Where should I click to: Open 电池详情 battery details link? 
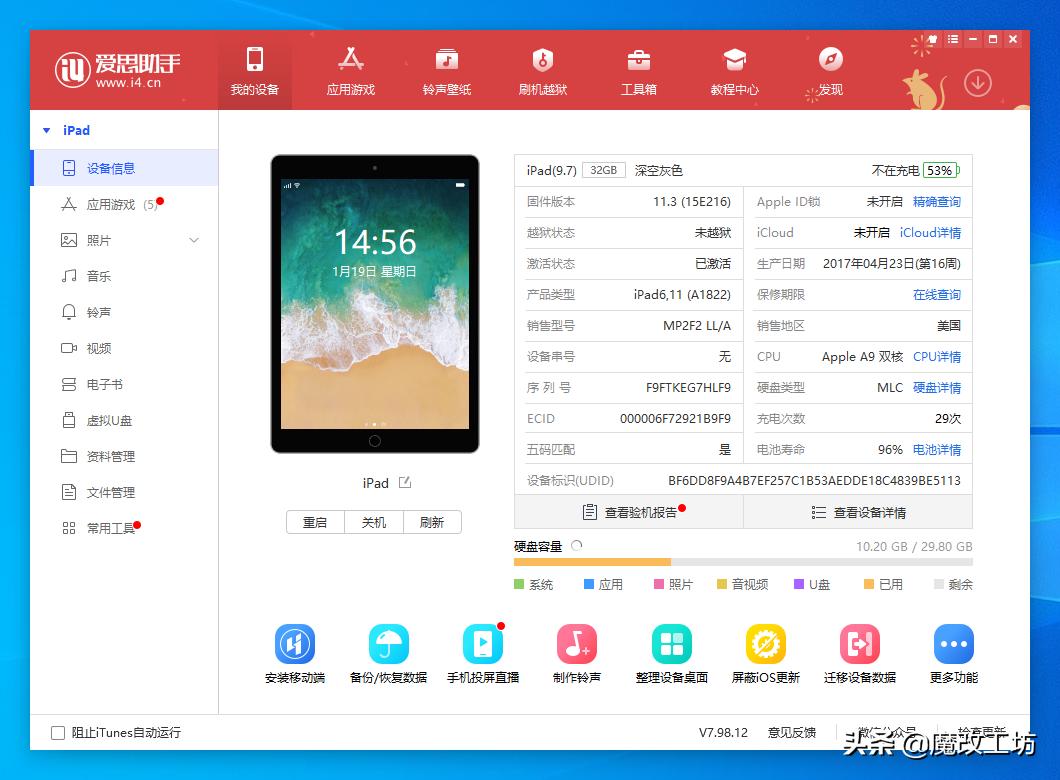pos(940,449)
